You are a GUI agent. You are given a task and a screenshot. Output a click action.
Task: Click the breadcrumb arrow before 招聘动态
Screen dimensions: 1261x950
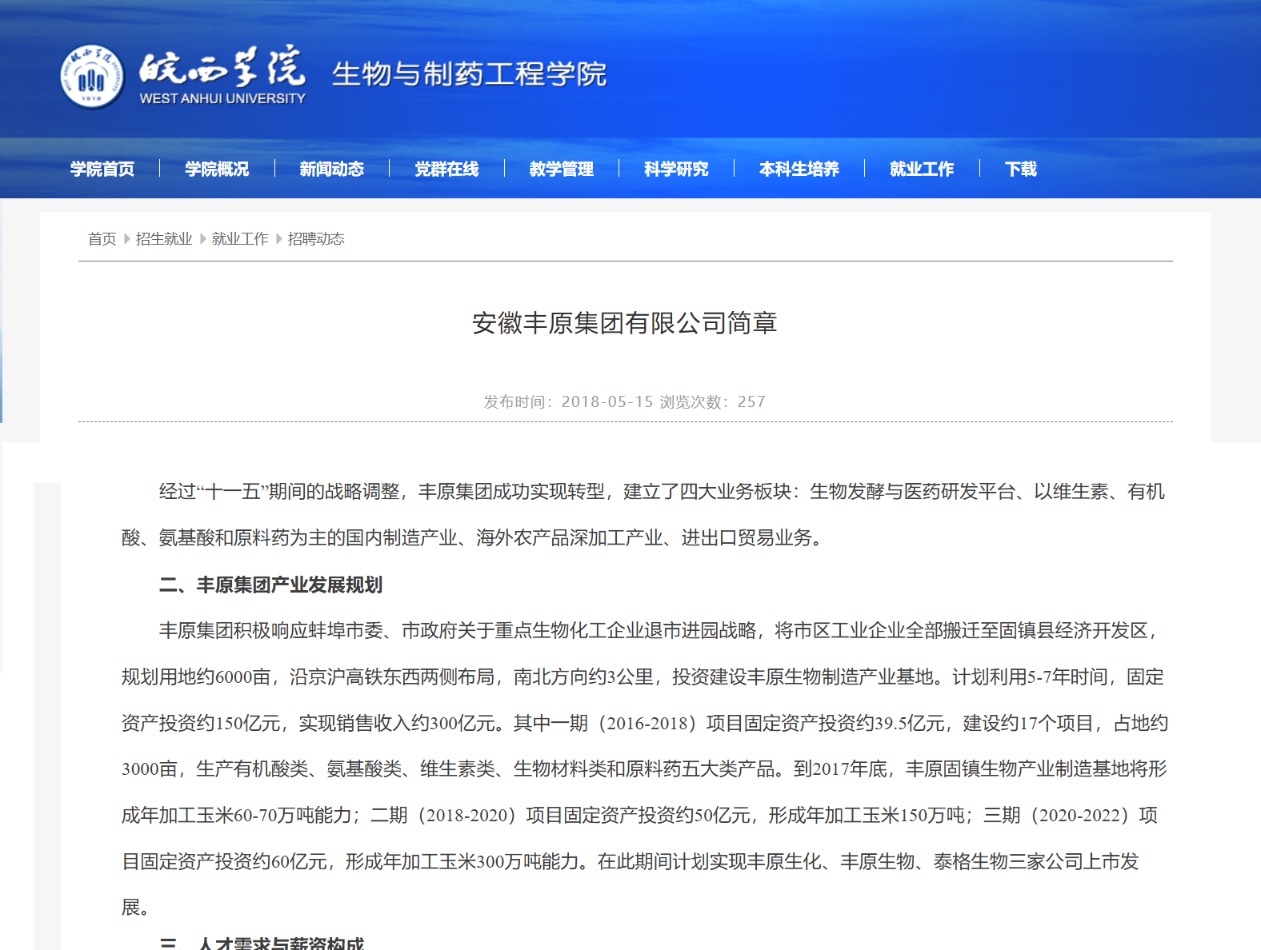click(x=279, y=239)
